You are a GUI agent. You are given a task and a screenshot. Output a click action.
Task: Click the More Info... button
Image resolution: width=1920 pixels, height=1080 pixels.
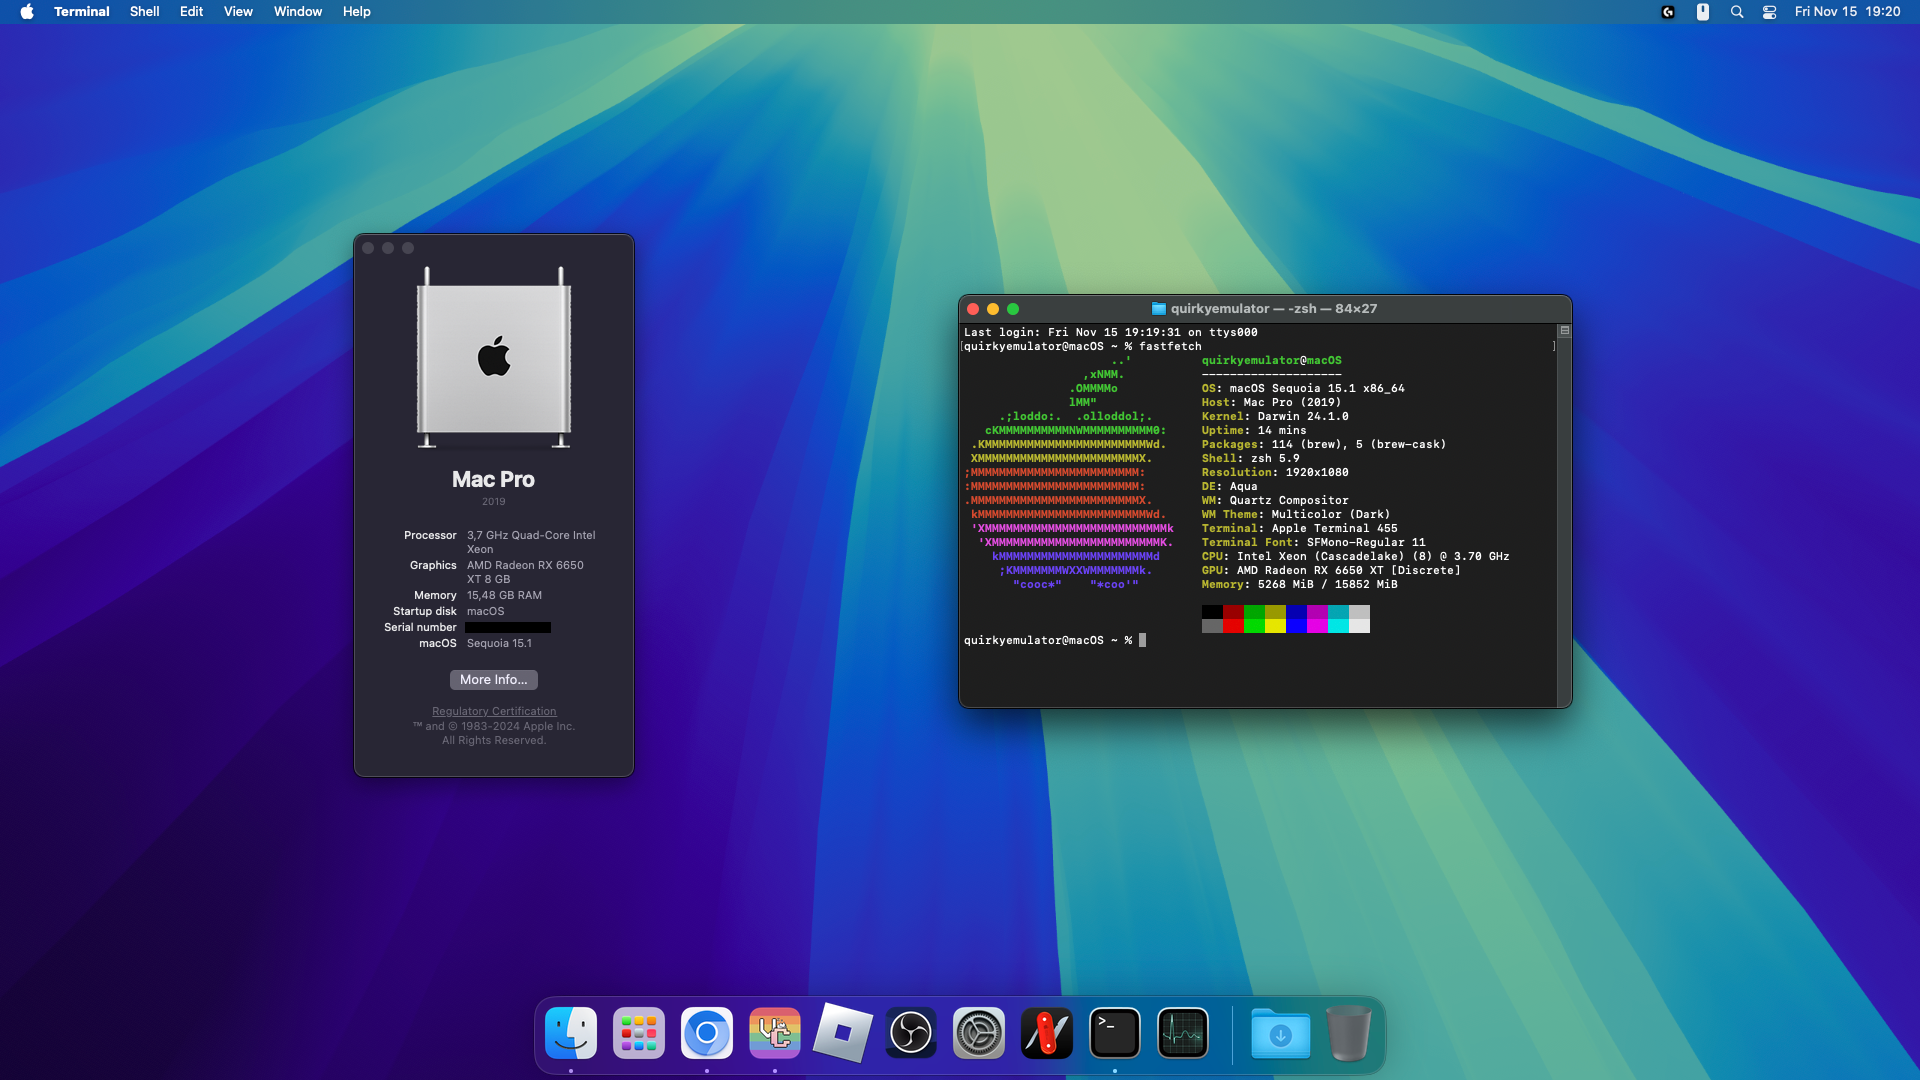tap(493, 680)
